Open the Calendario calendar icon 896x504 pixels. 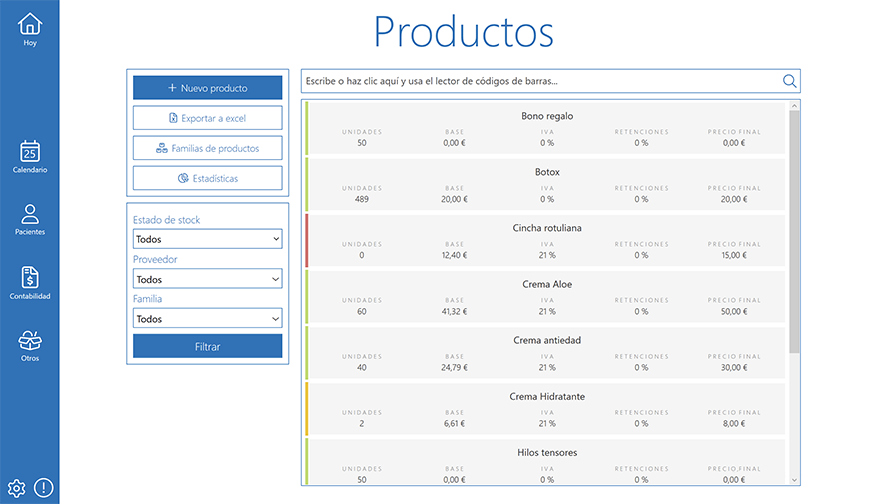[30, 152]
